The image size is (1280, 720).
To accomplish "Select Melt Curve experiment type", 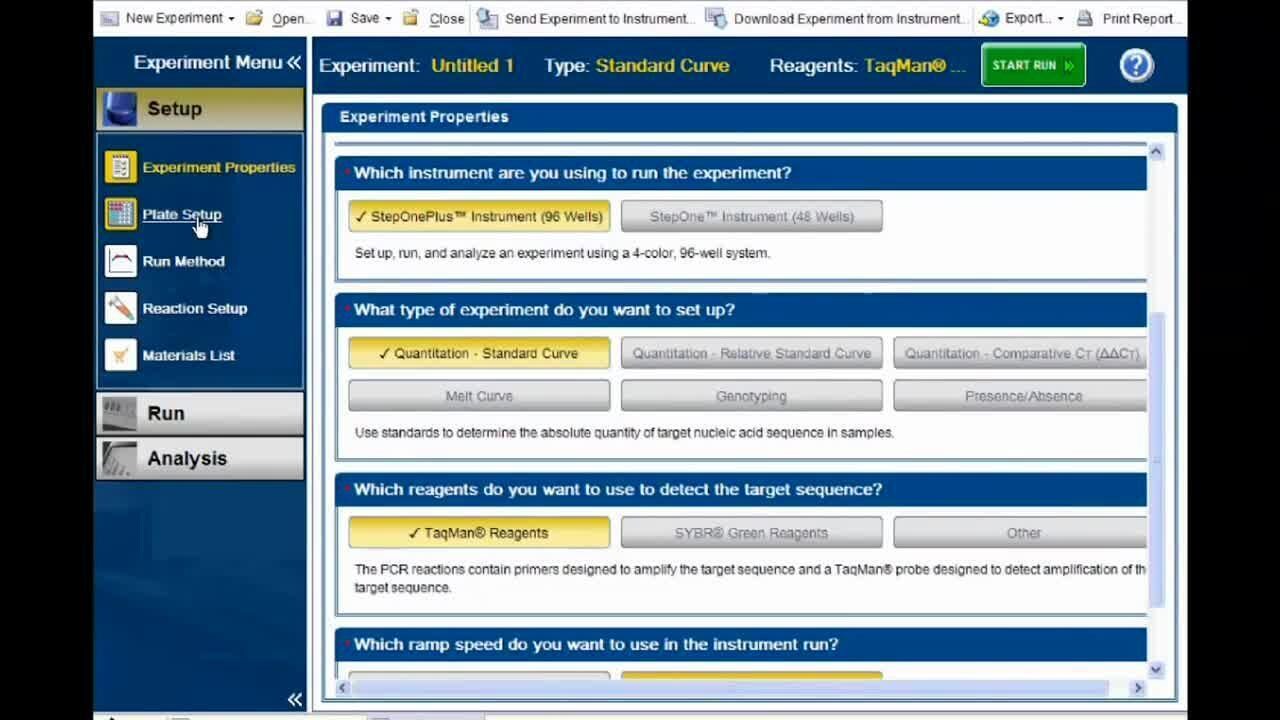I will [479, 396].
